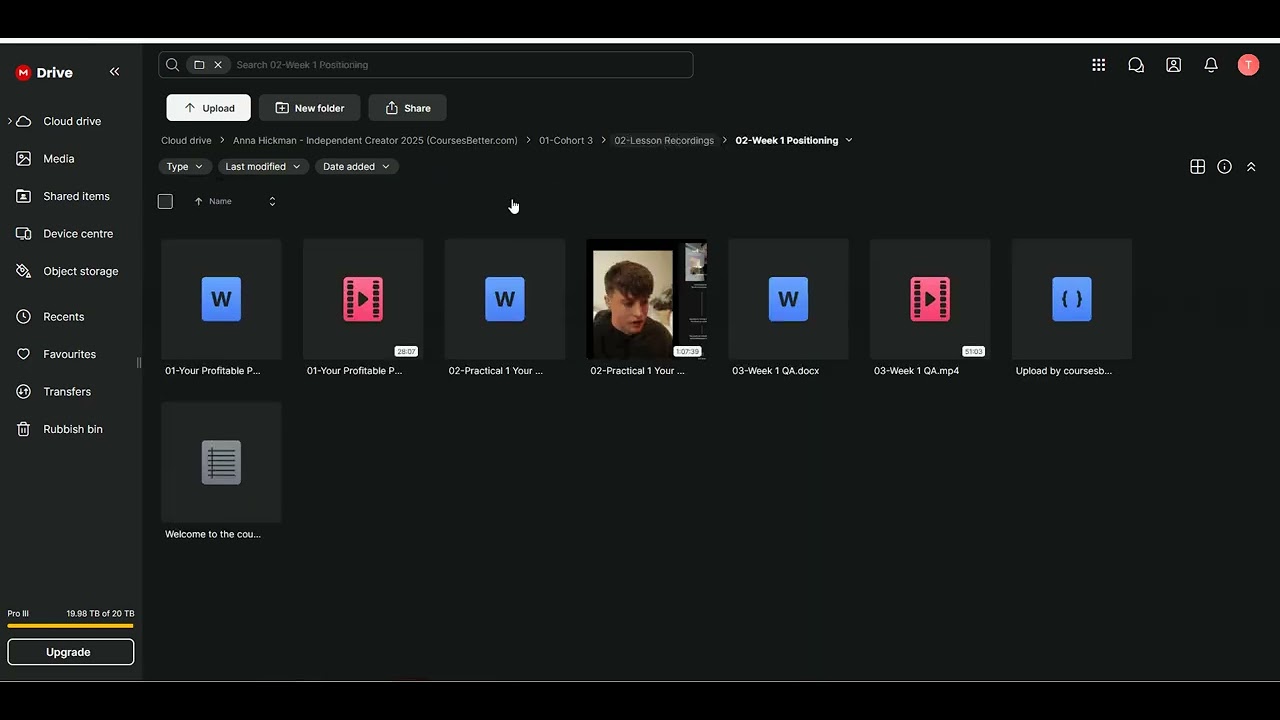Viewport: 1280px width, 720px height.
Task: Click the Upgrade button
Action: point(70,652)
